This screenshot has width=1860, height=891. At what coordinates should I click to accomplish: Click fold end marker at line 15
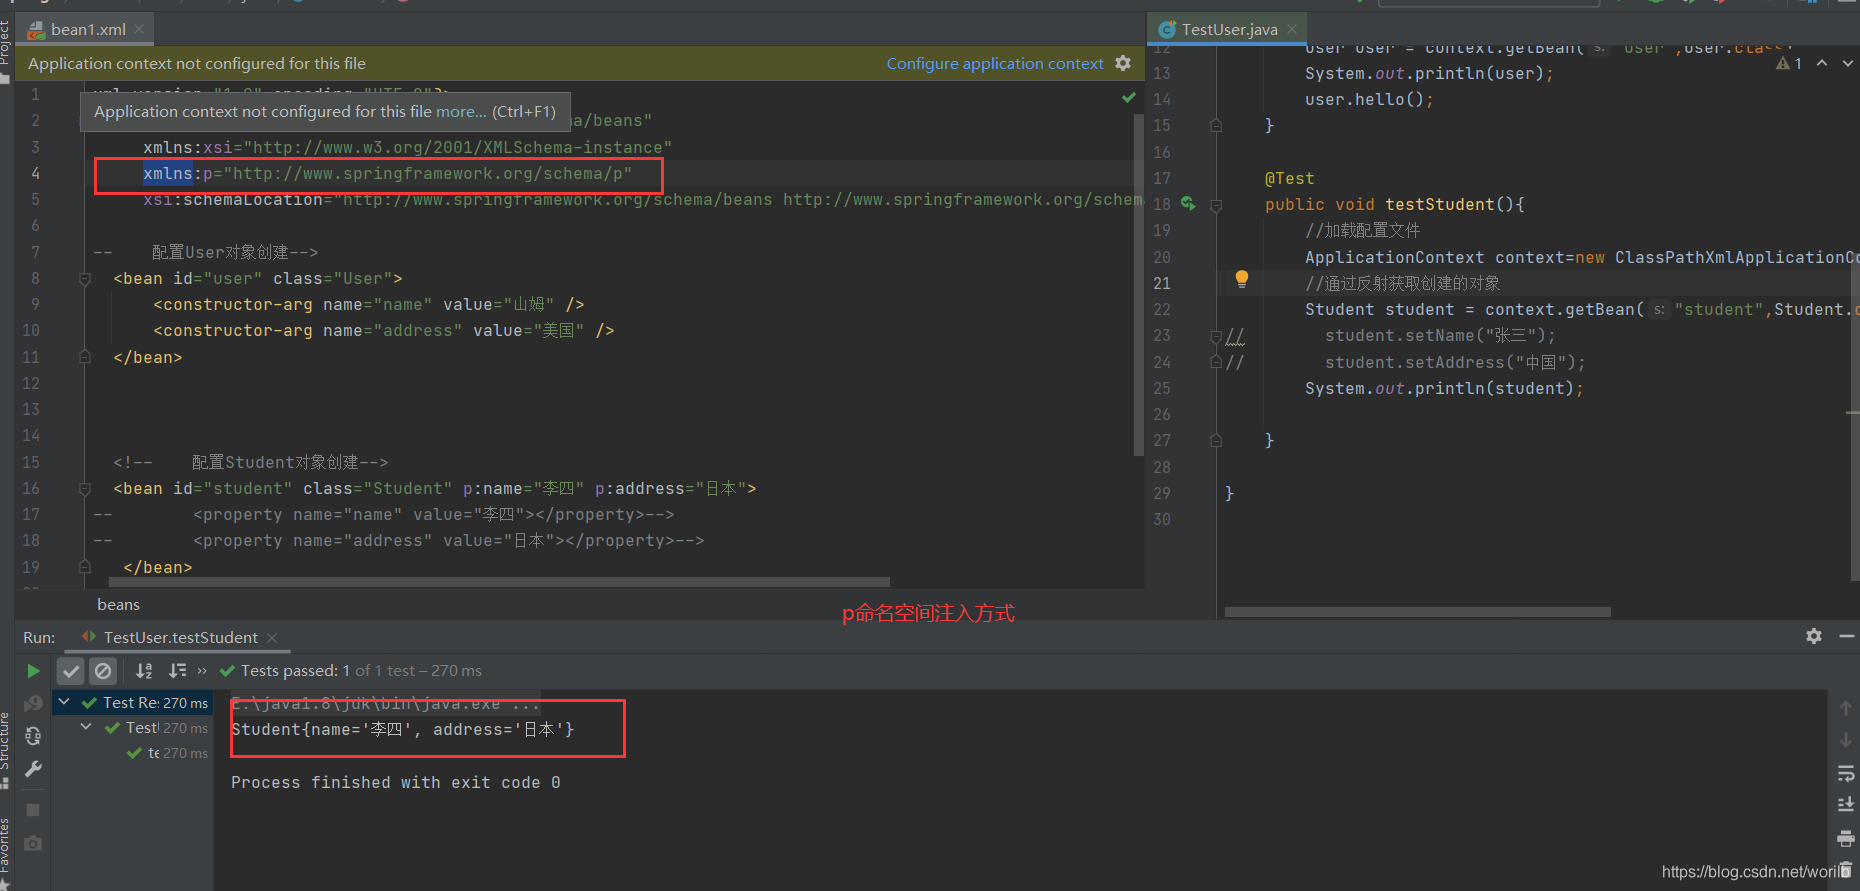[1216, 126]
